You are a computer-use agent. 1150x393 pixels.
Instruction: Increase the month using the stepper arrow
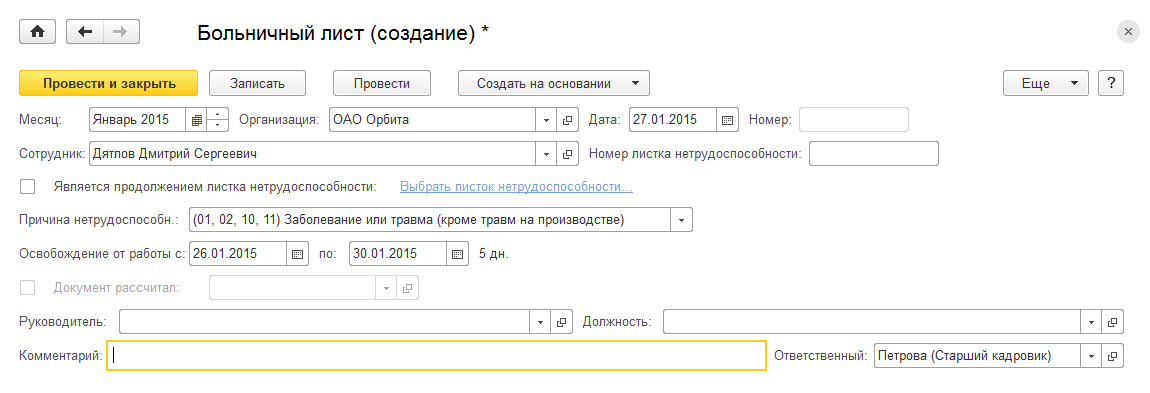tap(218, 114)
